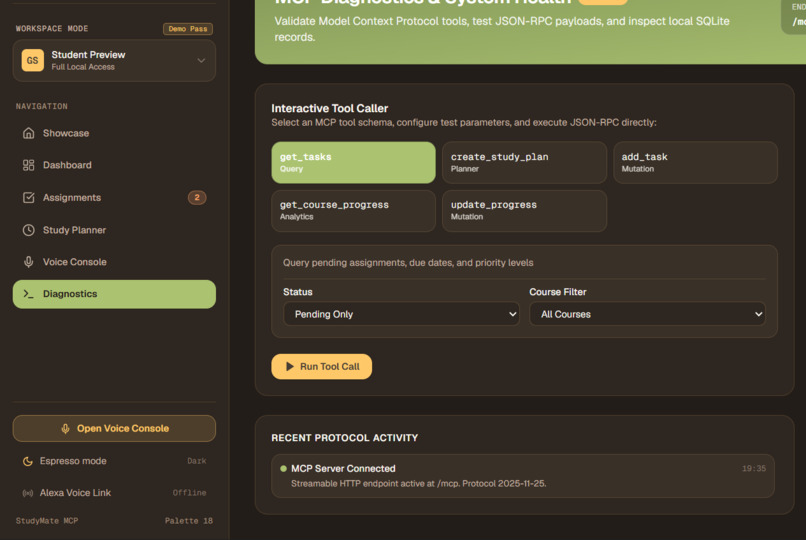Image resolution: width=806 pixels, height=540 pixels.
Task: Click the Streamable HTTP endpoint description line
Action: 418,483
